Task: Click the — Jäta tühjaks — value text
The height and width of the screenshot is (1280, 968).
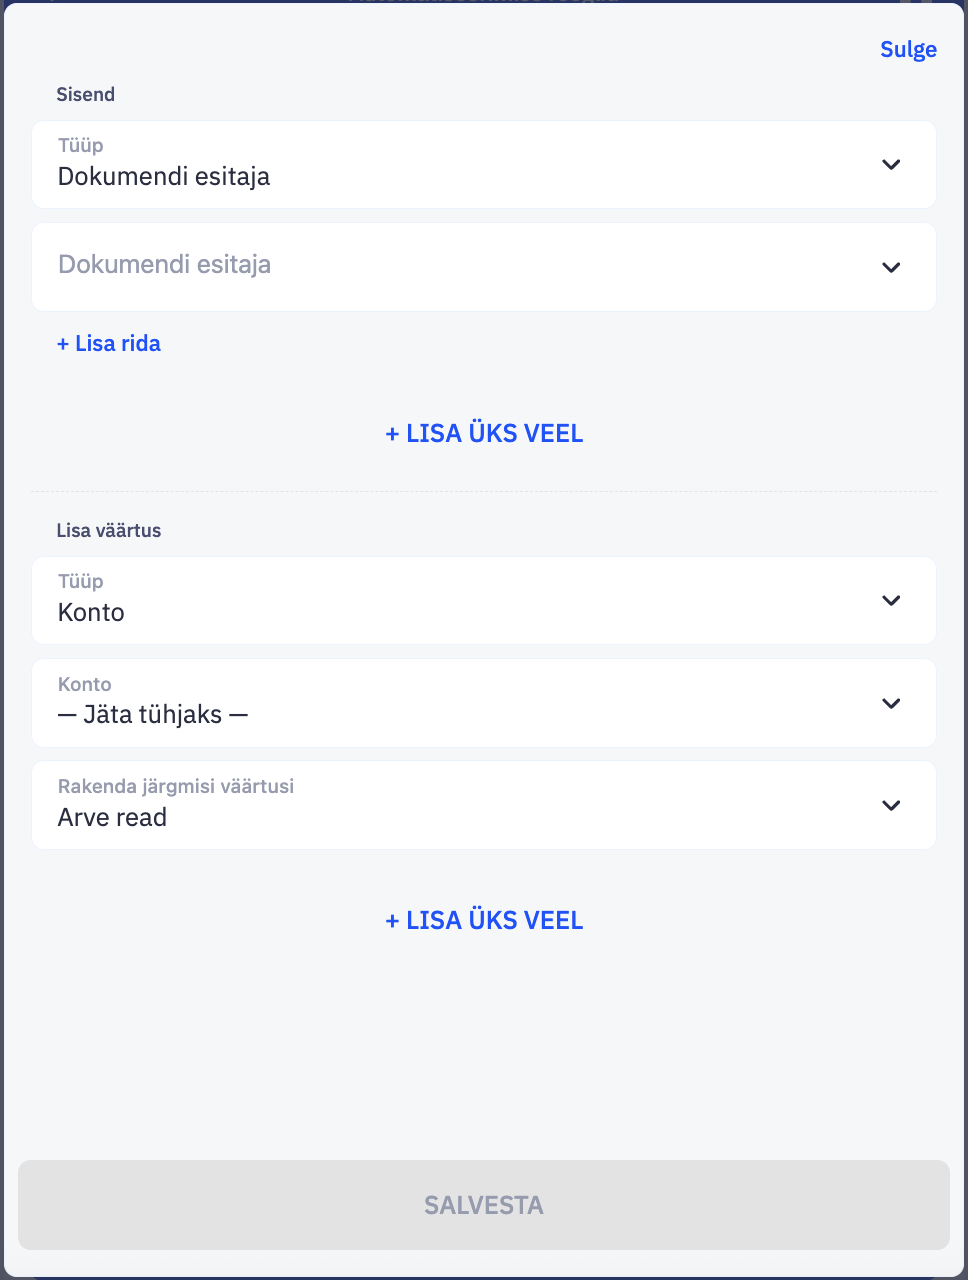Action: pyautogui.click(x=153, y=715)
